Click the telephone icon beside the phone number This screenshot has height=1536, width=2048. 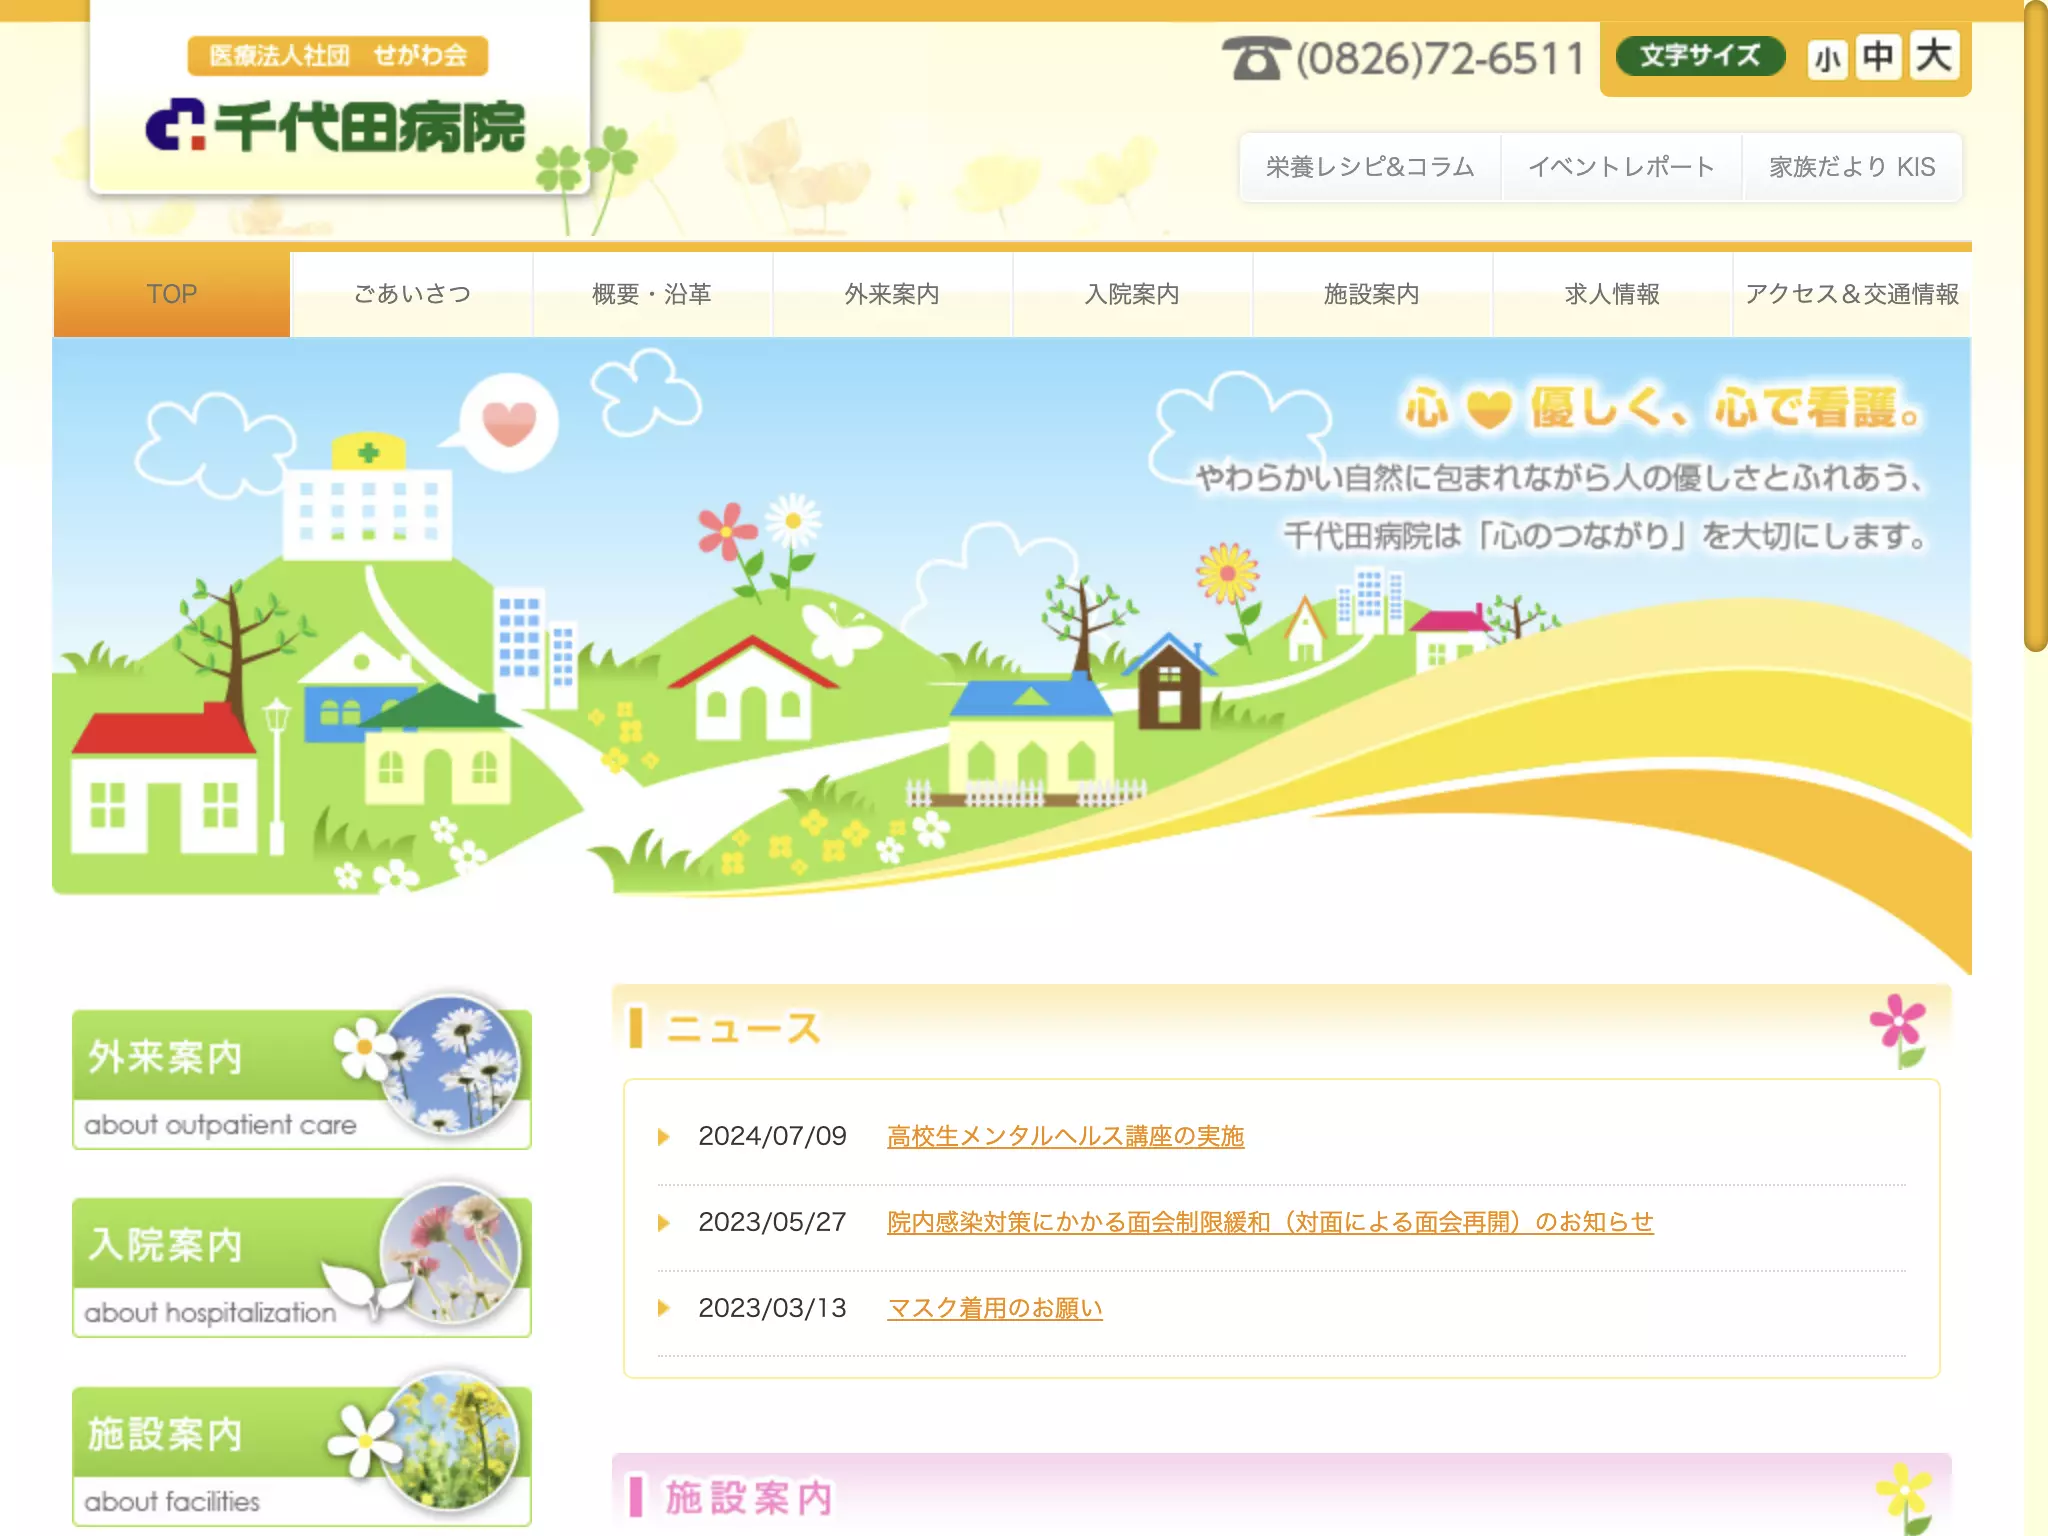click(x=1254, y=58)
